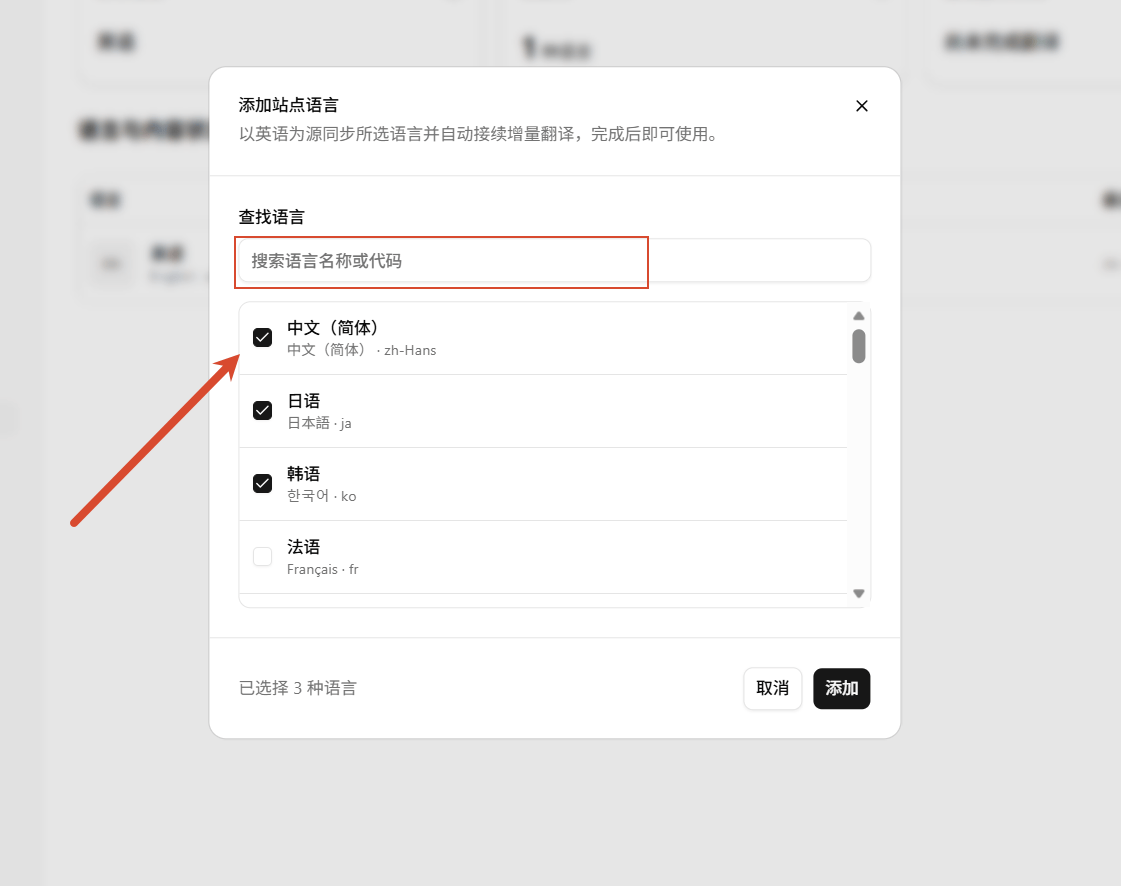Click the 添加 button
The image size is (1121, 886).
point(841,689)
